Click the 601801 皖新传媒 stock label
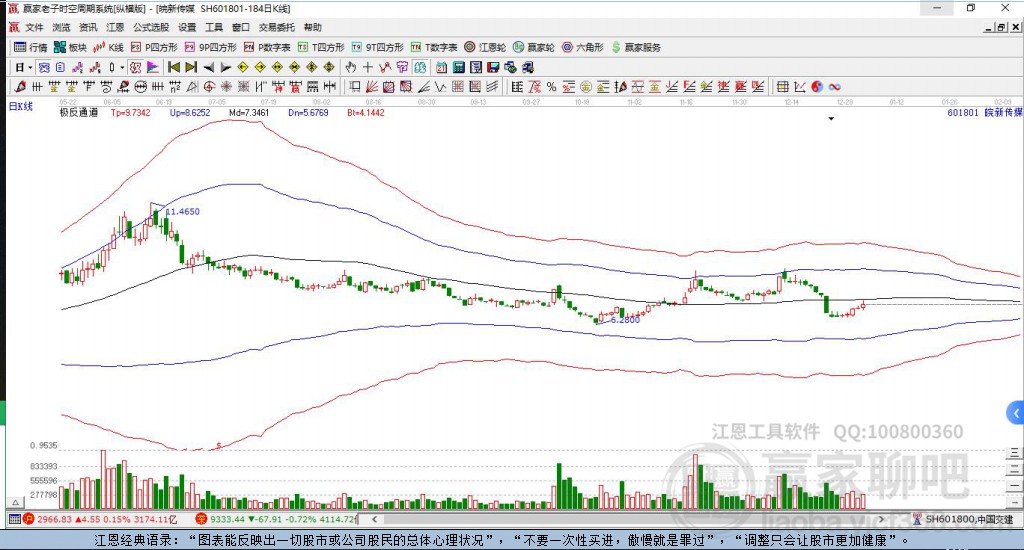The height and width of the screenshot is (550, 1024). click(x=984, y=113)
